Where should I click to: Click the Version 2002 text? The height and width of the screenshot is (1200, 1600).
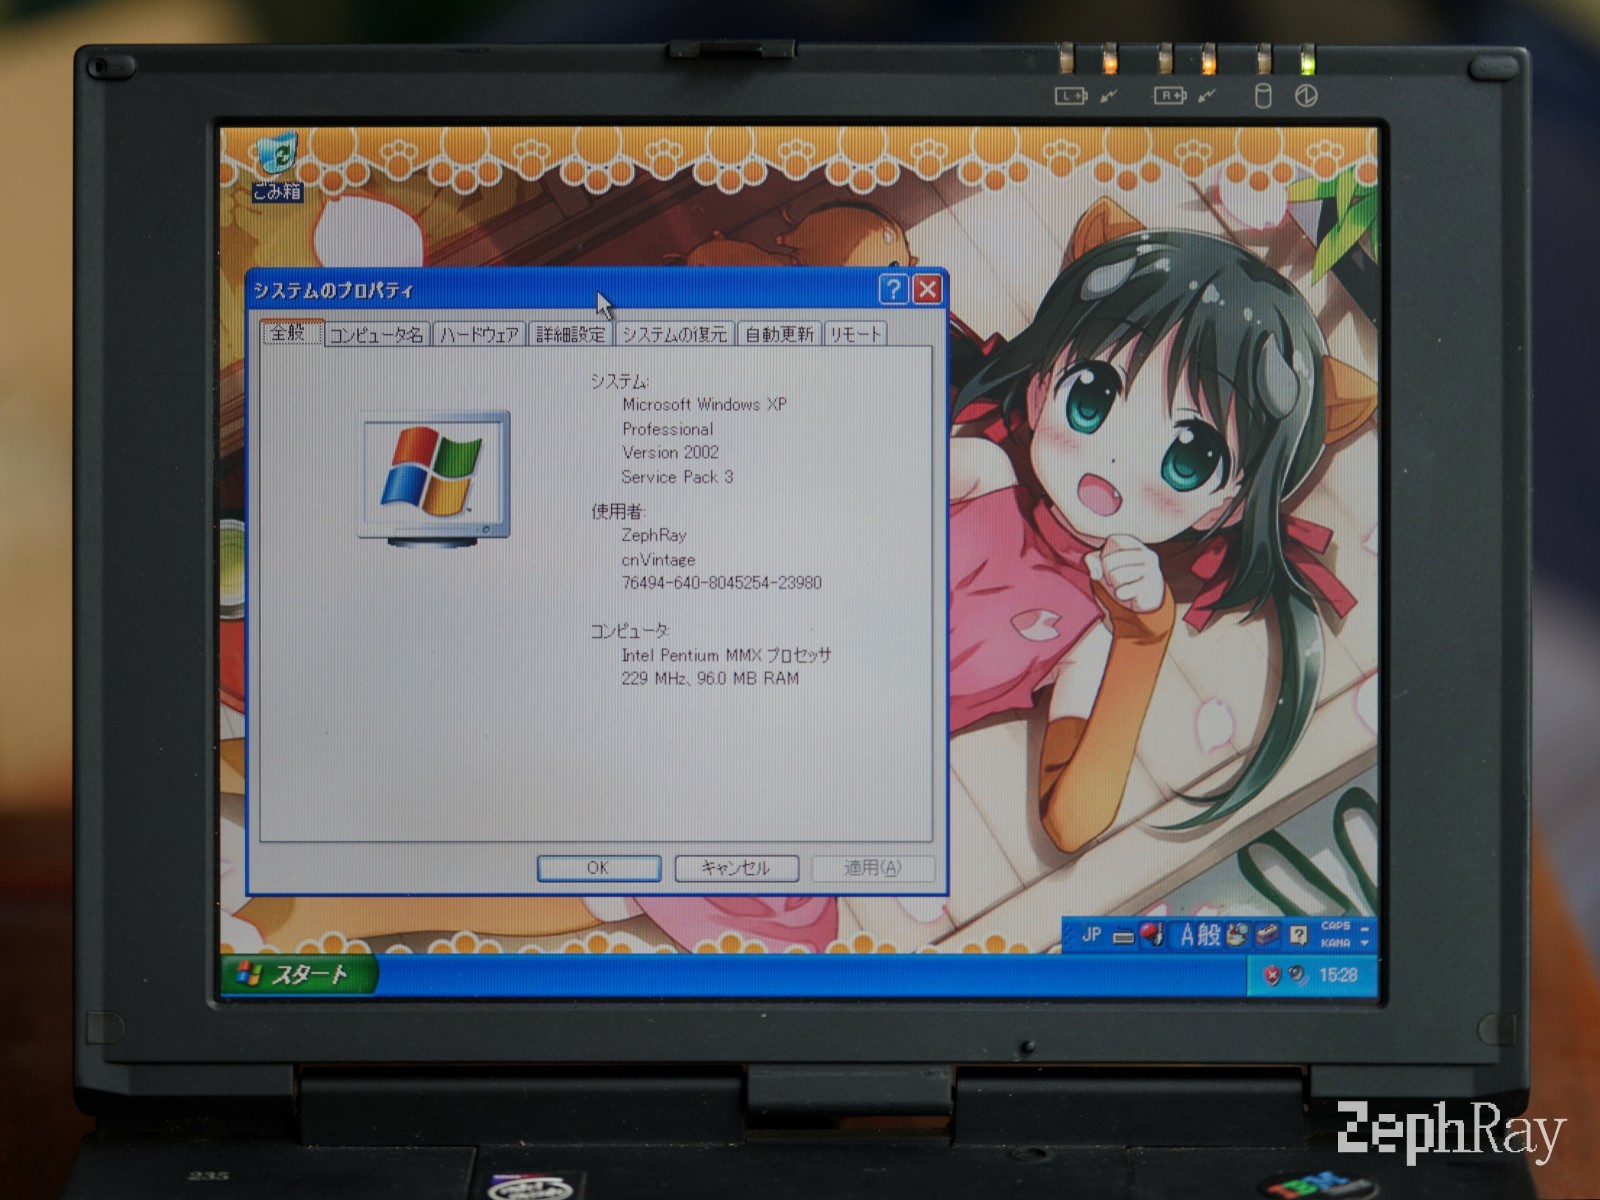click(x=670, y=452)
